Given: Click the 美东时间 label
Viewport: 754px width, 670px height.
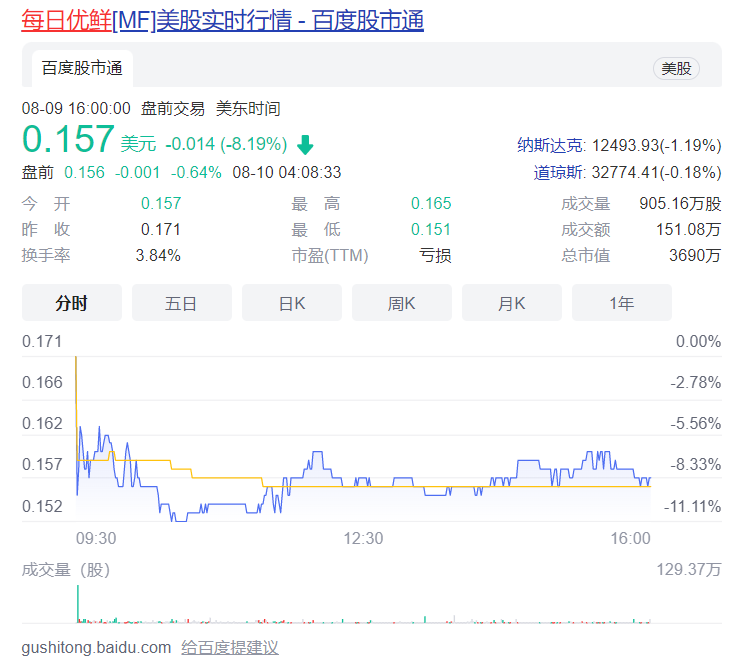Looking at the screenshot, I should (248, 108).
